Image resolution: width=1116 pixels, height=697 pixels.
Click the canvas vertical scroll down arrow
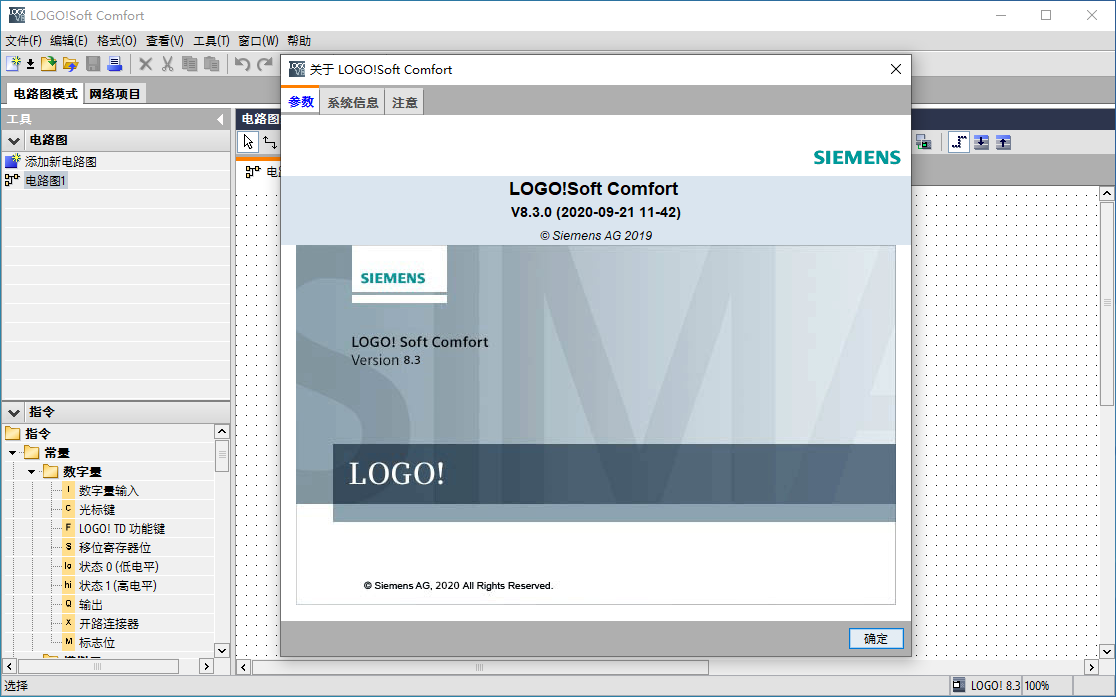[1107, 651]
